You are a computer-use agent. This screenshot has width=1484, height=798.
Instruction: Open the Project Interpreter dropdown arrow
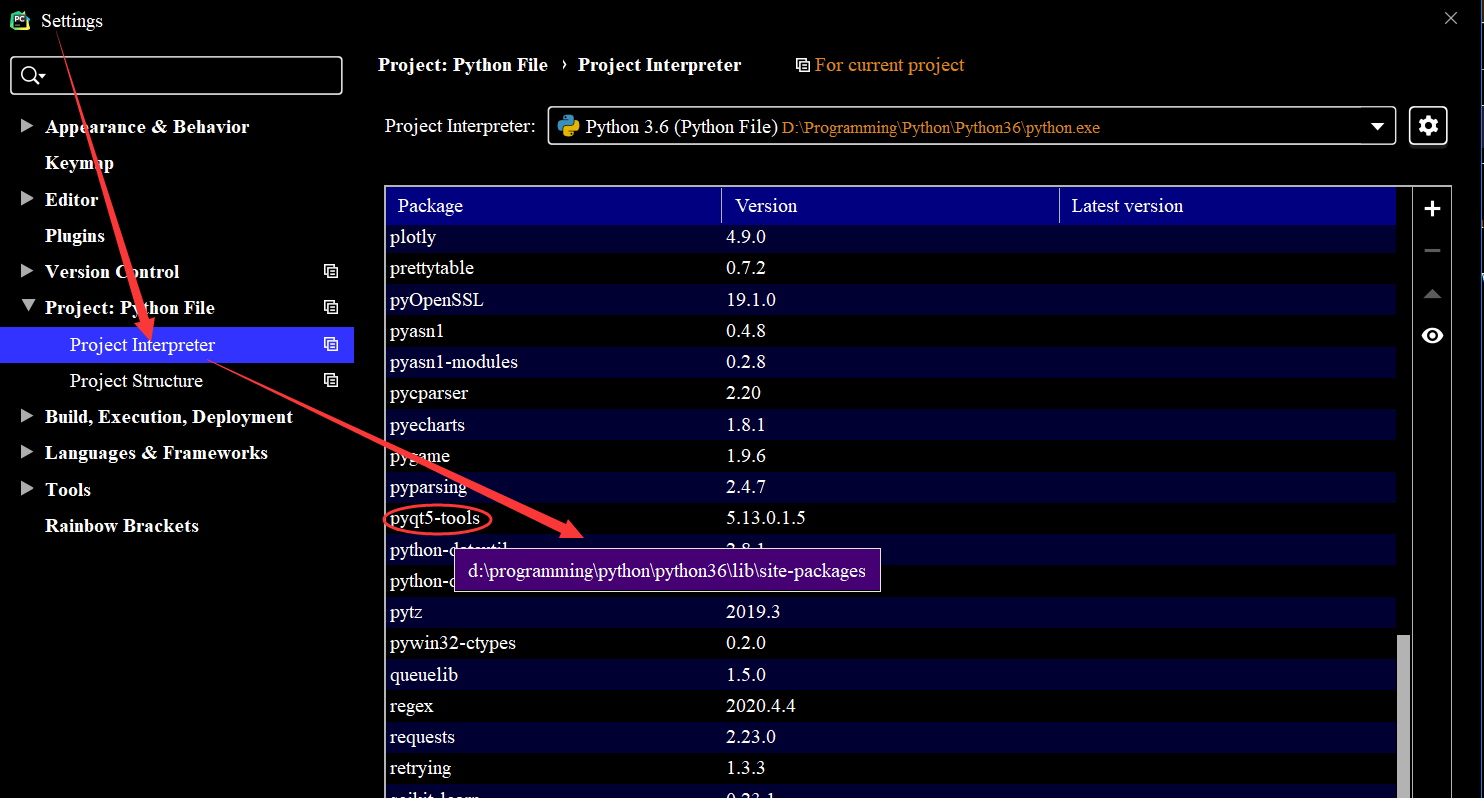(1377, 127)
